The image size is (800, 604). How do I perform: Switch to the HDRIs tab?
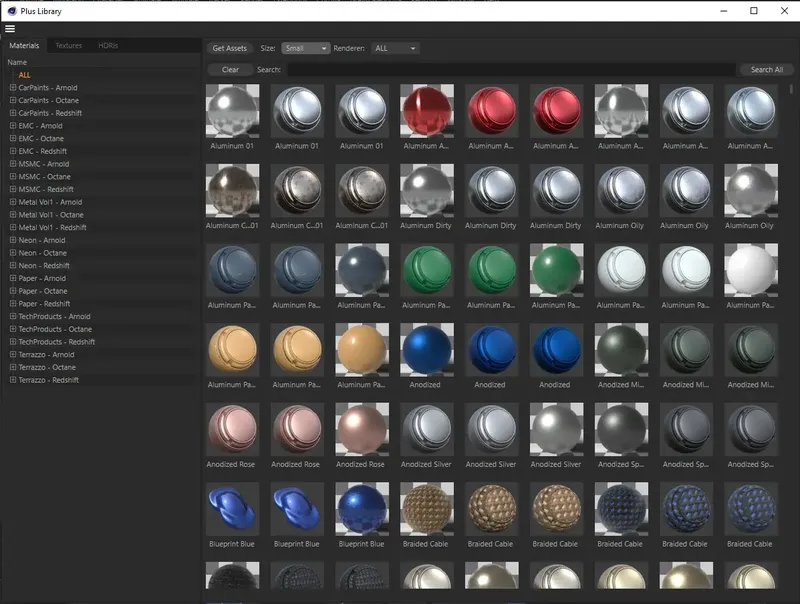pos(105,45)
